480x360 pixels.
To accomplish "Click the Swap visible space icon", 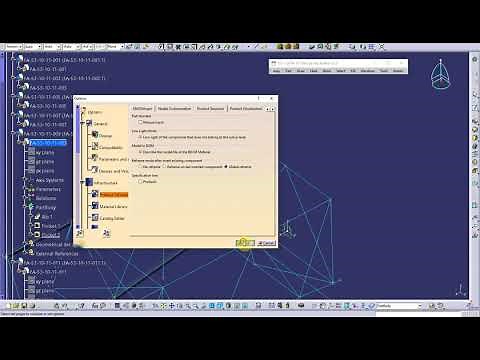I will (x=245, y=305).
